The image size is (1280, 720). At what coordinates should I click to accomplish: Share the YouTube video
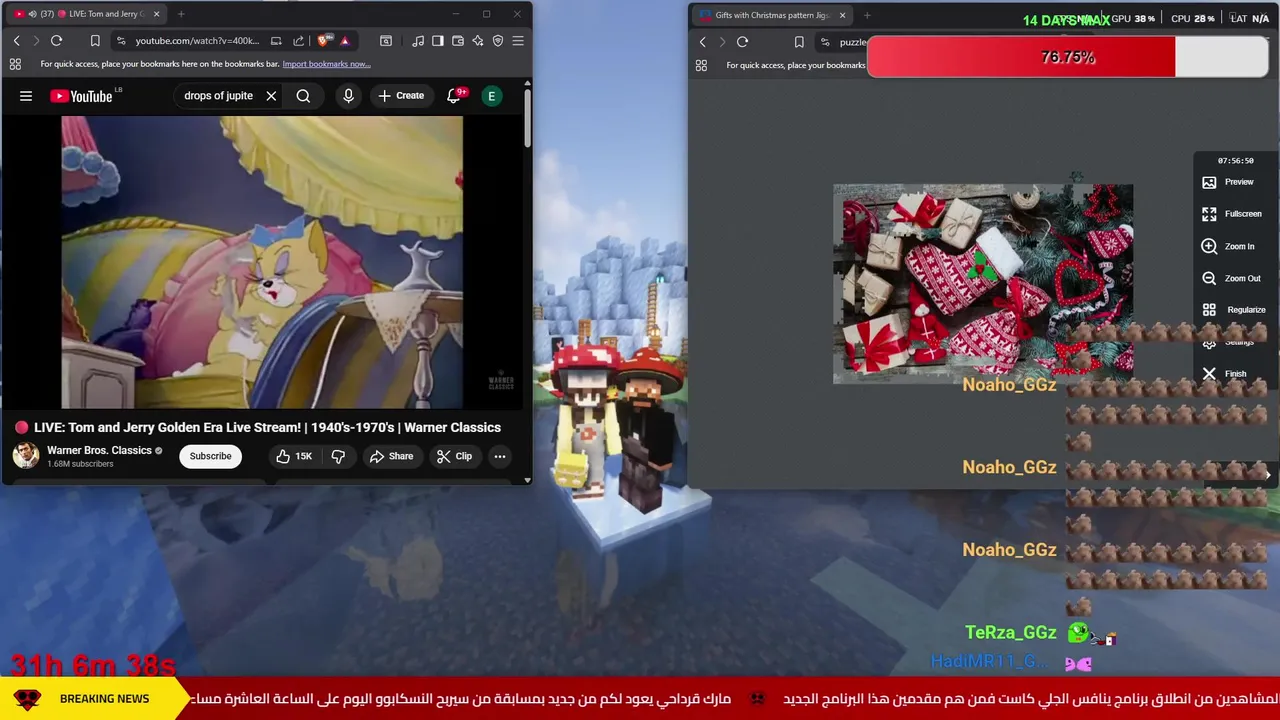[x=391, y=456]
